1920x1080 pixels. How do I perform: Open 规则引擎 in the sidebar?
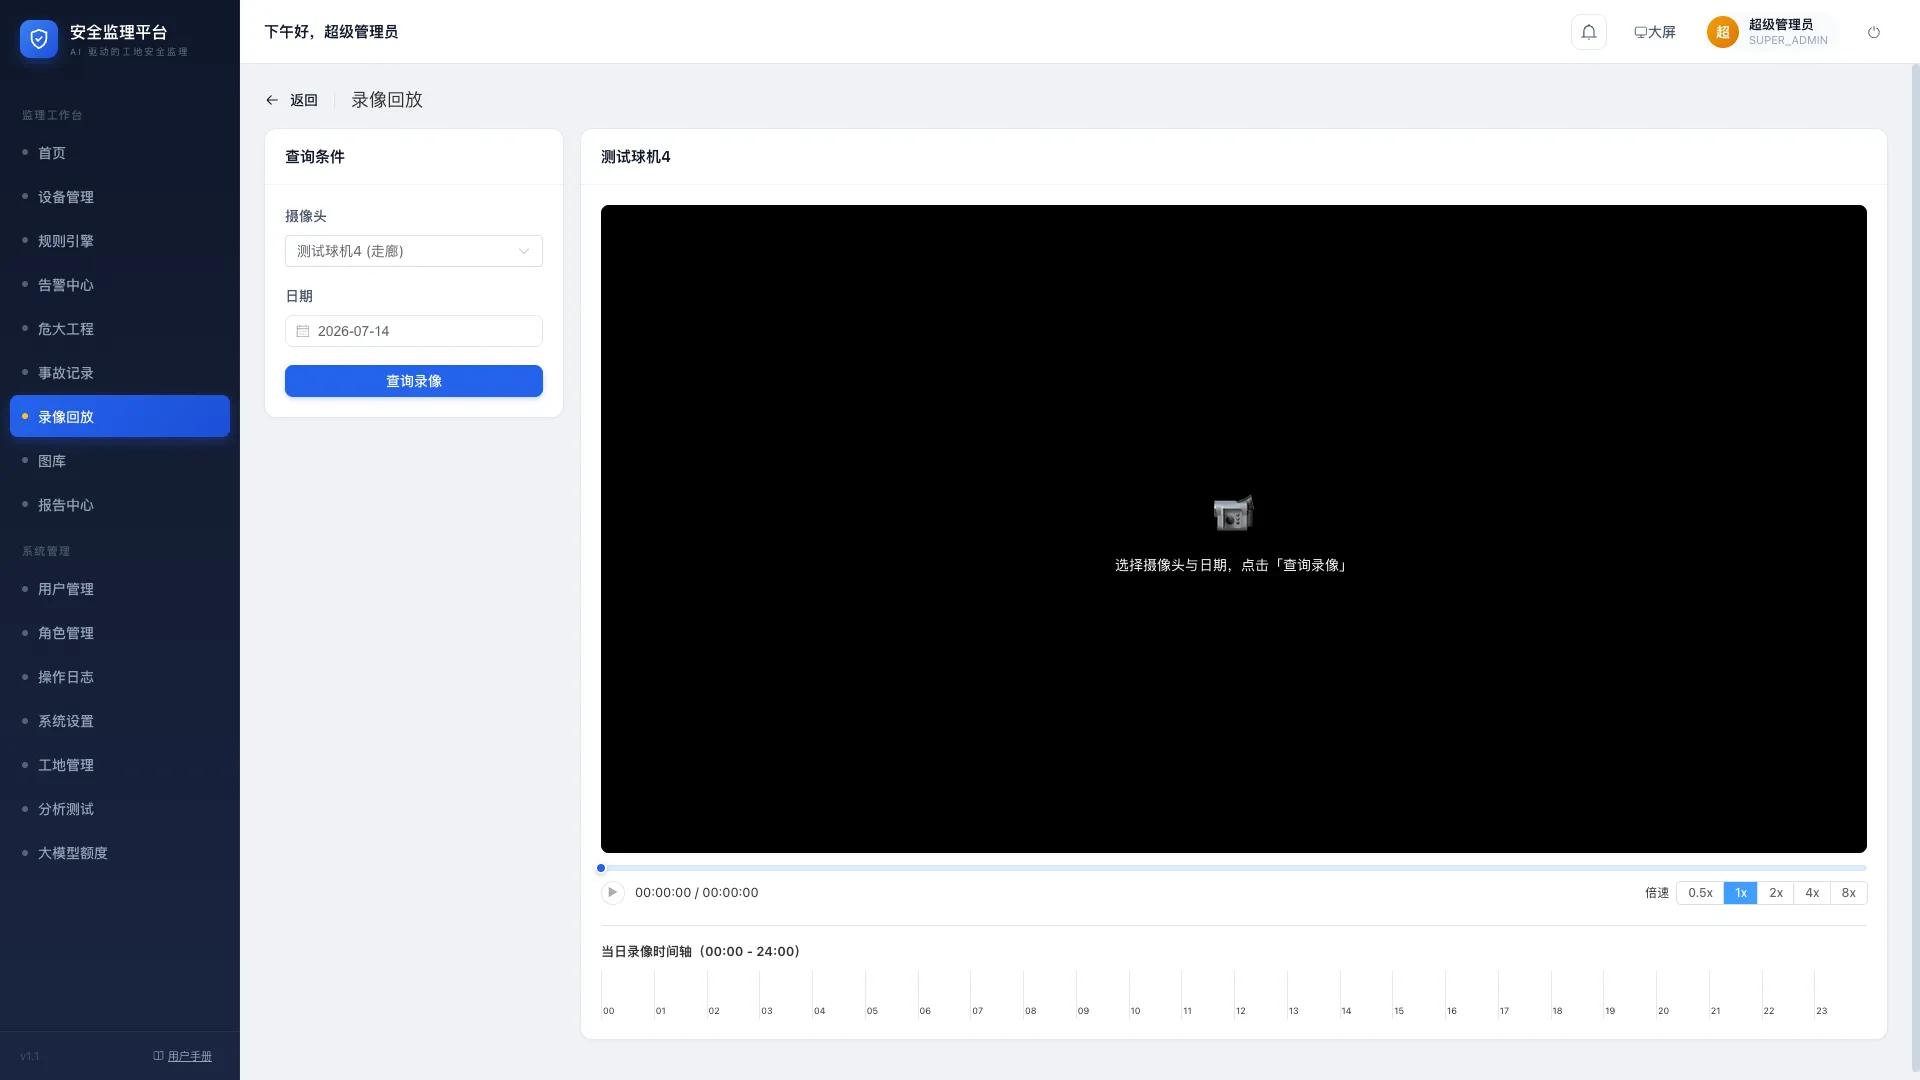click(120, 241)
